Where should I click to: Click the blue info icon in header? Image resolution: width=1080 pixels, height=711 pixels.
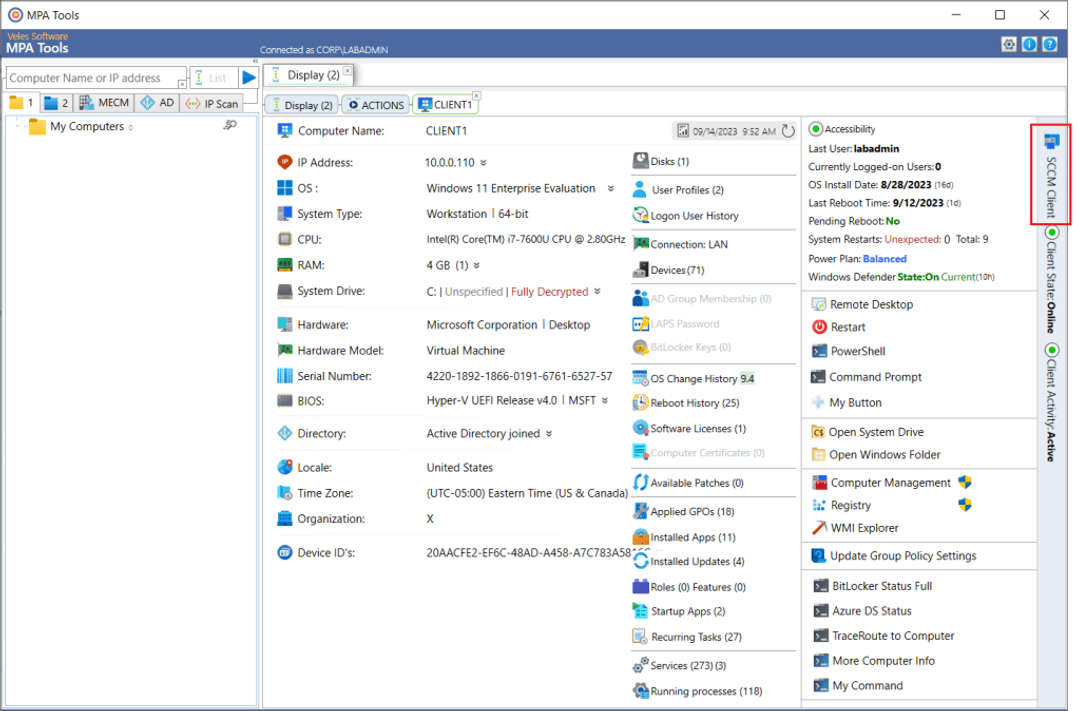click(x=1029, y=45)
